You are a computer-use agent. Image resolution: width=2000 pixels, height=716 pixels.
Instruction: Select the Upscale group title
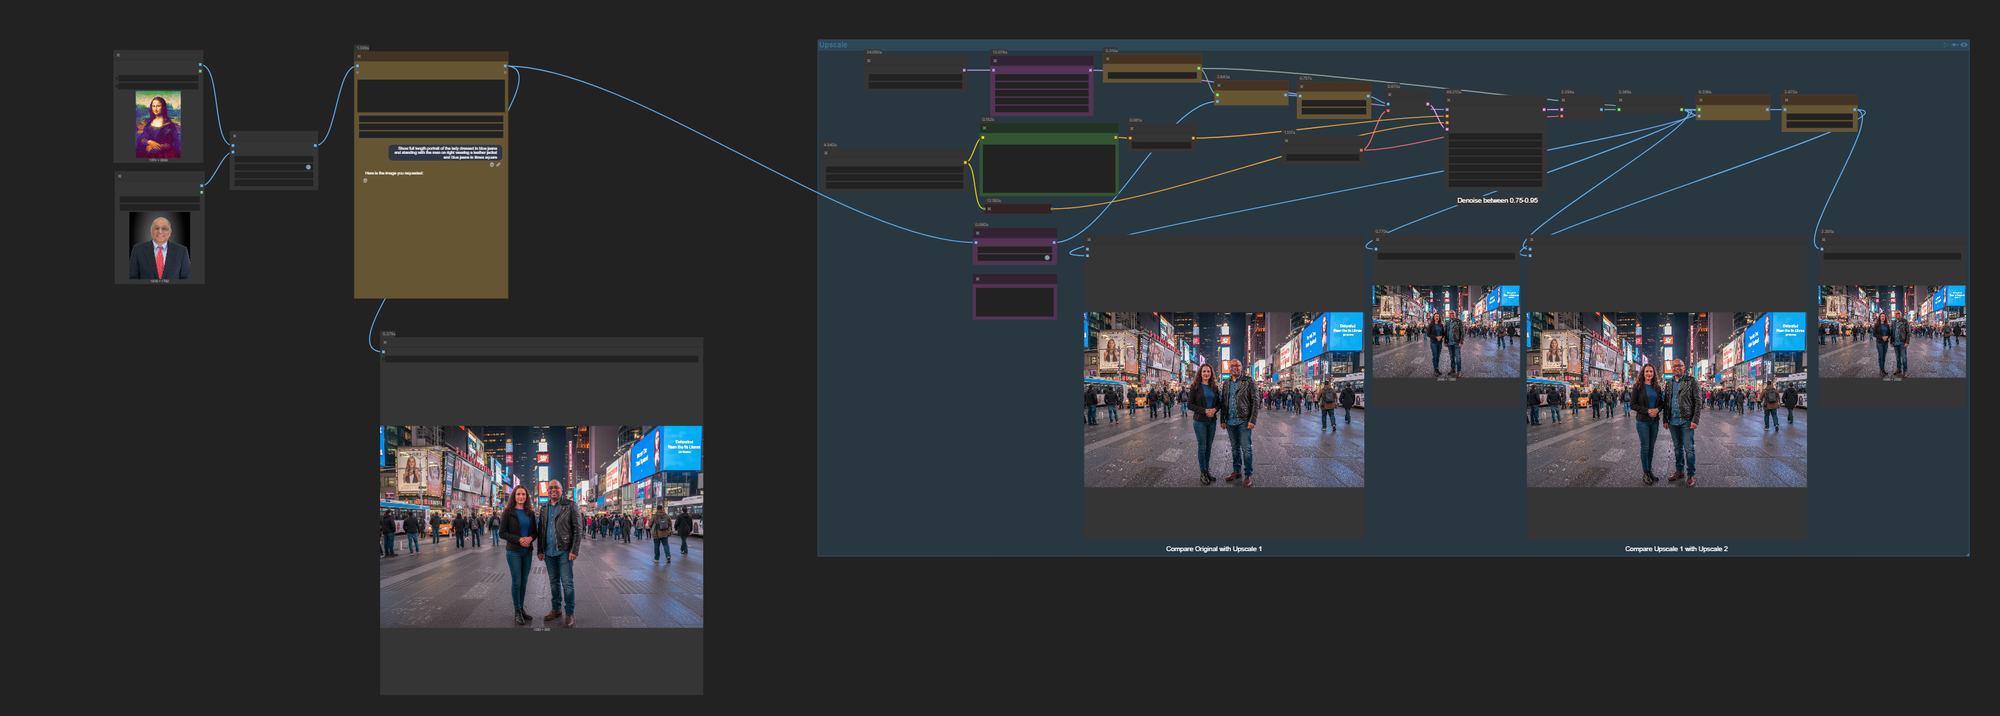pyautogui.click(x=833, y=45)
